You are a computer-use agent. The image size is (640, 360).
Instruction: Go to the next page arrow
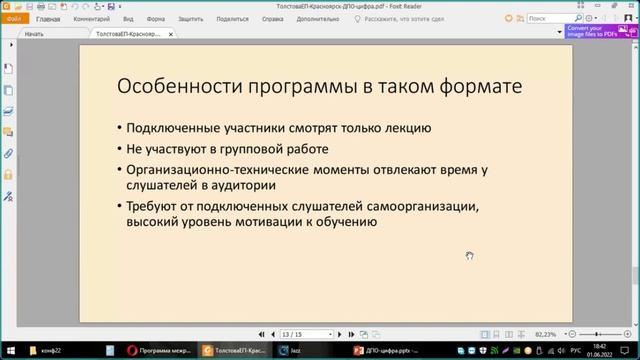(340, 334)
